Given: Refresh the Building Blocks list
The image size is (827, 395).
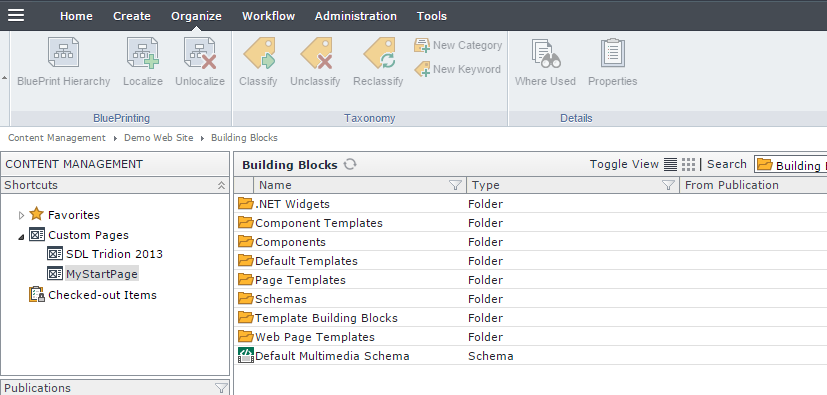Looking at the screenshot, I should (x=350, y=165).
